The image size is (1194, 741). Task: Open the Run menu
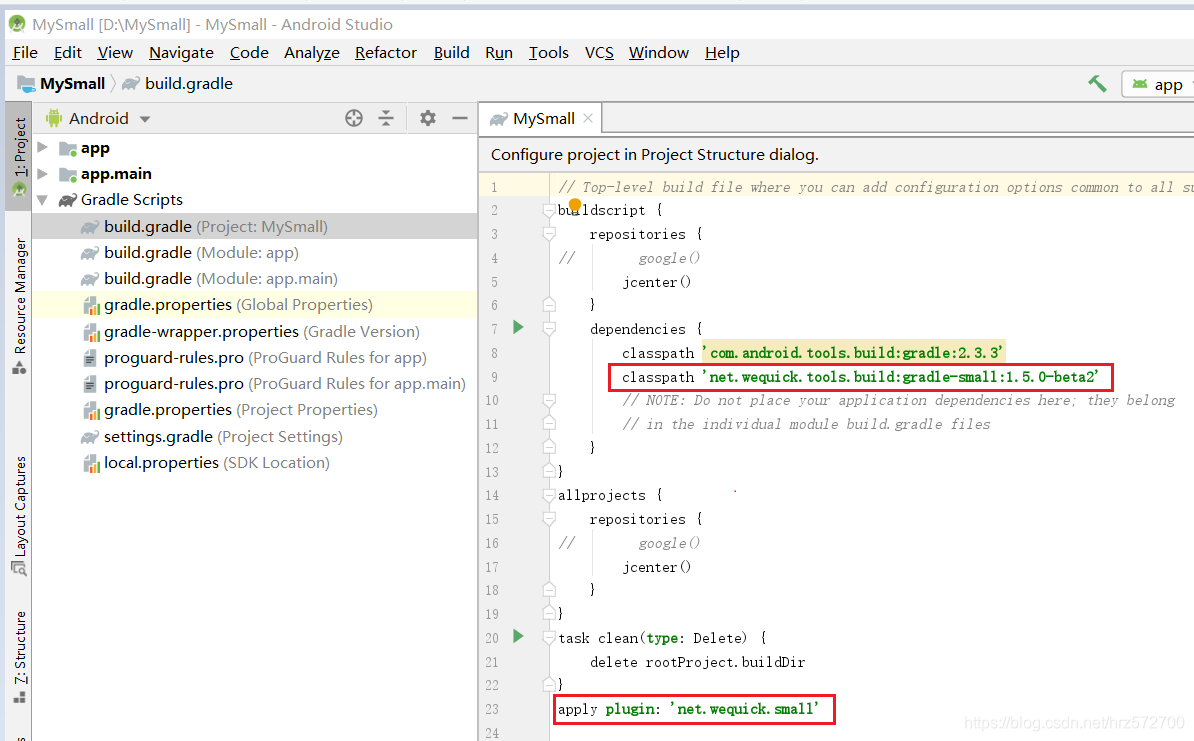point(499,53)
